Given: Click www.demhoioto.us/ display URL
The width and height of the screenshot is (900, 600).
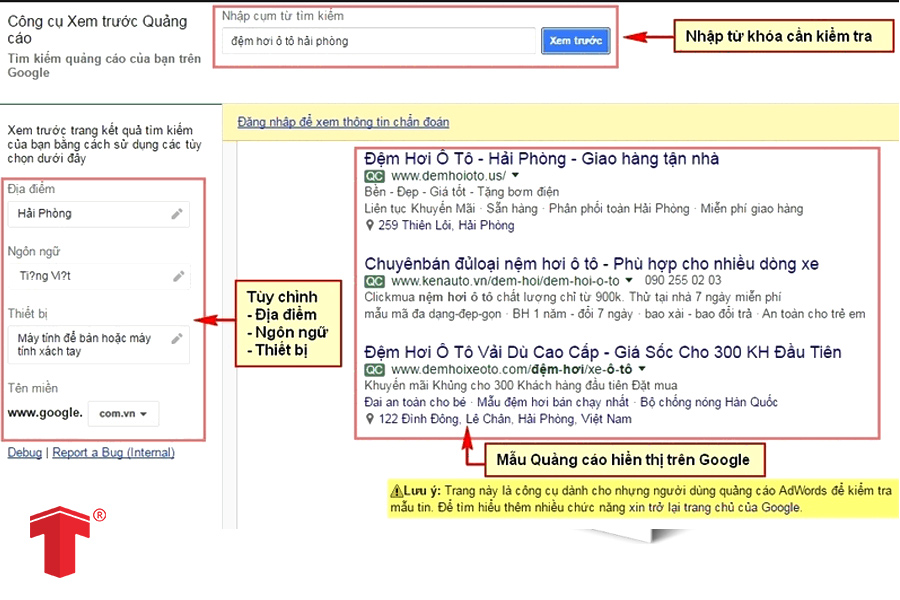Looking at the screenshot, I should (x=448, y=176).
